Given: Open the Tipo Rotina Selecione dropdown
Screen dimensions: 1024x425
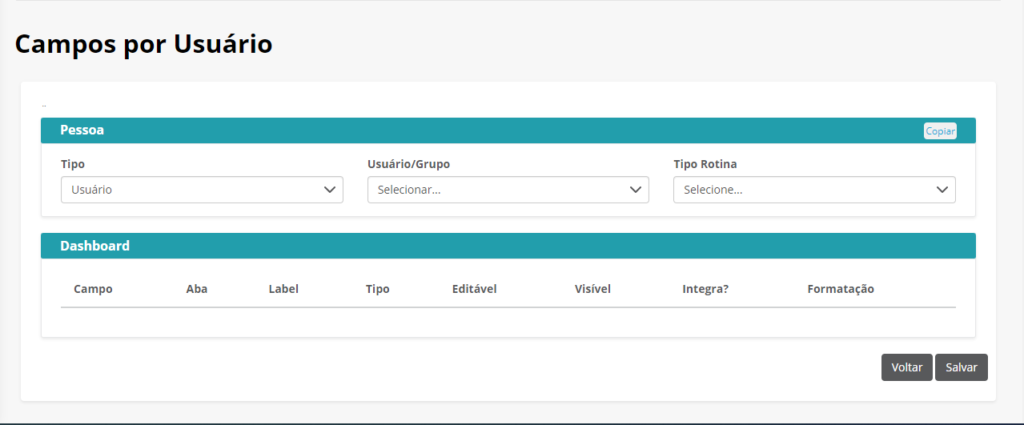Looking at the screenshot, I should point(814,190).
